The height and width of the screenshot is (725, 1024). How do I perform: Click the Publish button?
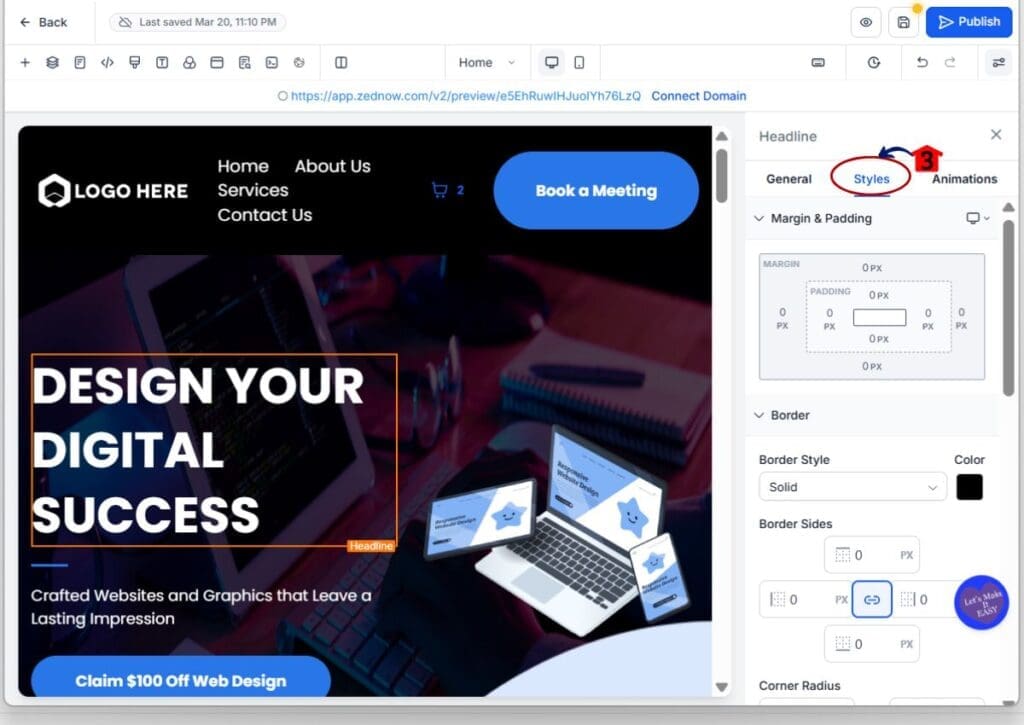(x=968, y=22)
